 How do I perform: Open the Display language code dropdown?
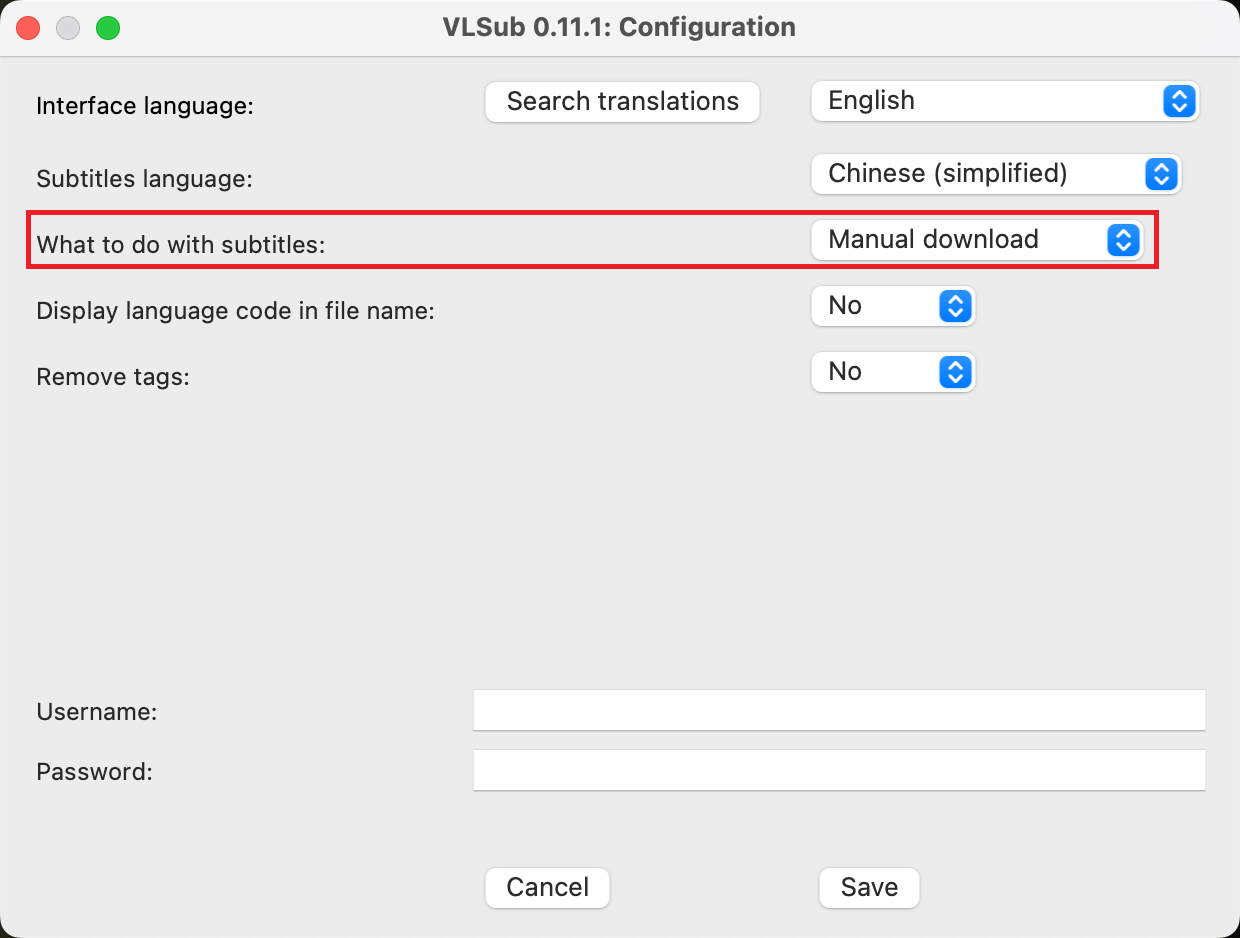point(893,306)
